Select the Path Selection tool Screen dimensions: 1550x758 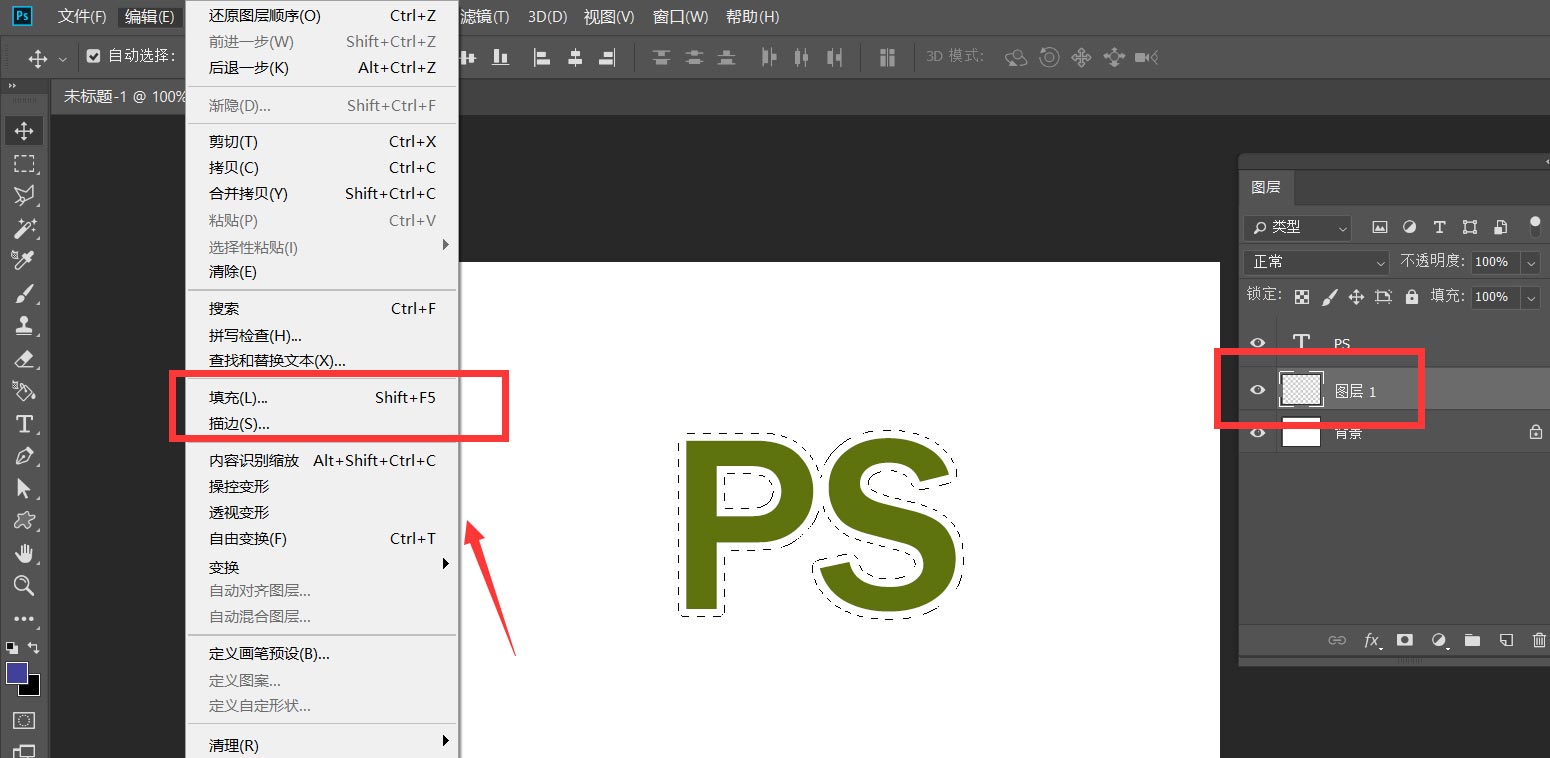[24, 488]
